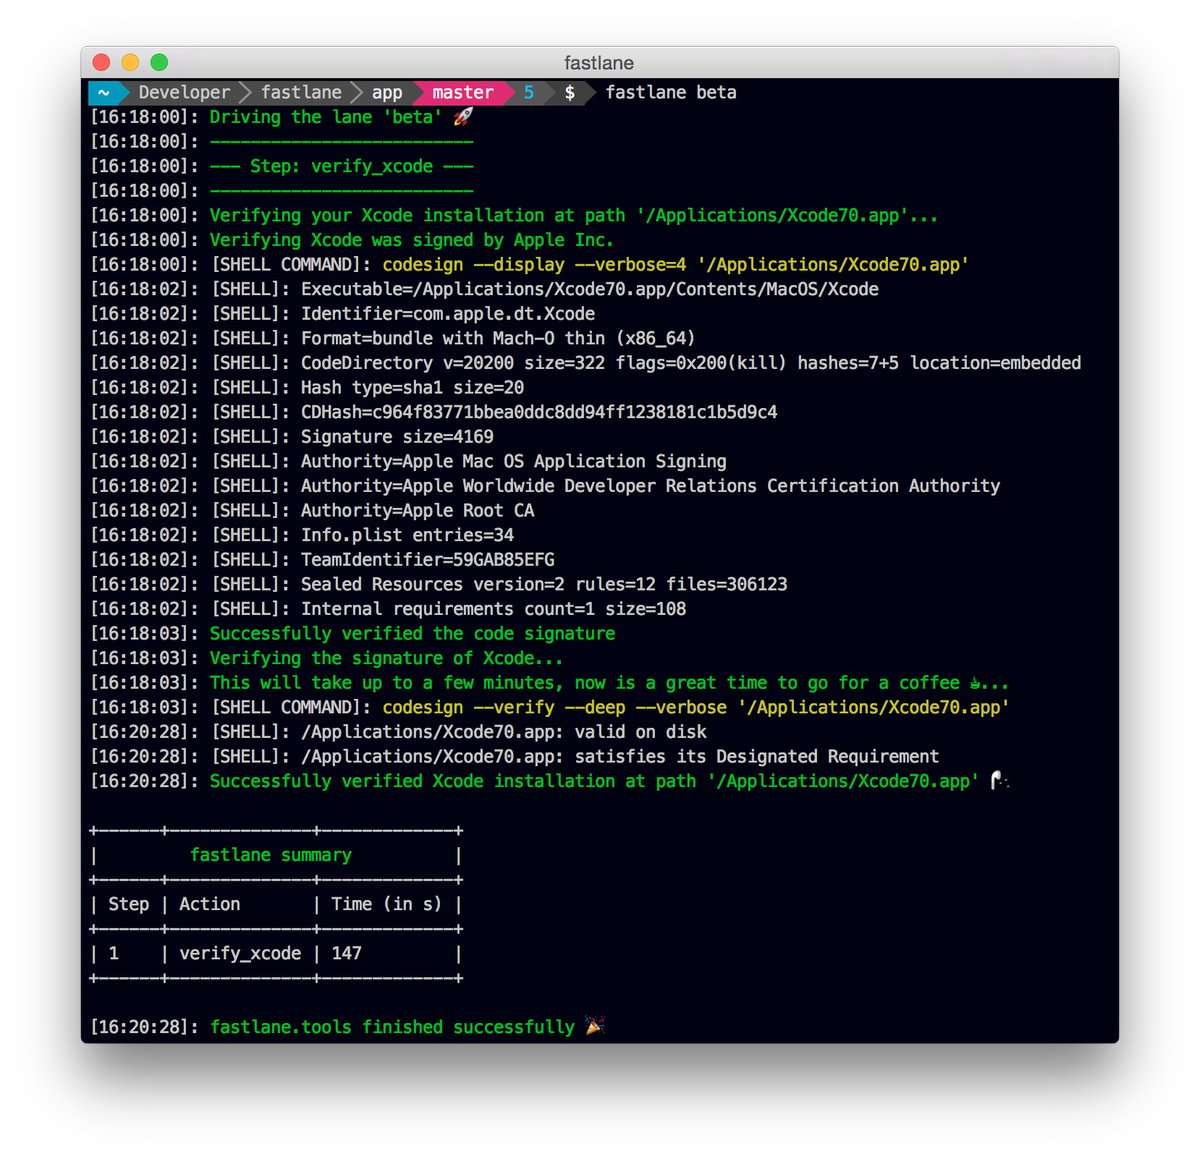The height and width of the screenshot is (1159, 1200).
Task: Click 'Format=bundle with Mach-O thin (x86_64)'
Action: (x=498, y=338)
